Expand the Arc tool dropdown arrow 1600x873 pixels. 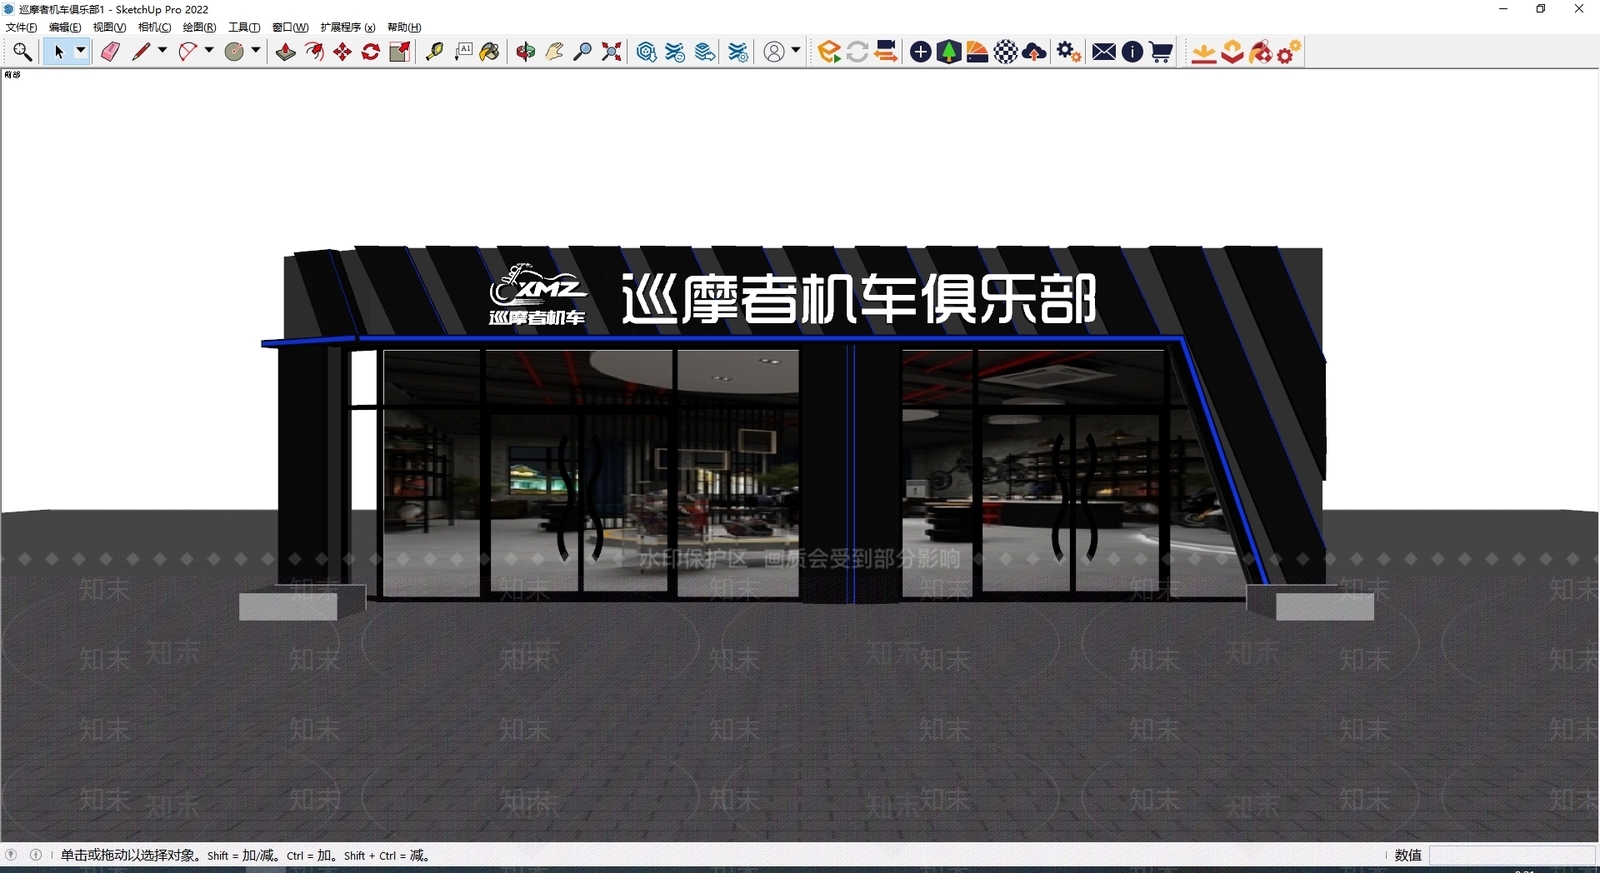pyautogui.click(x=209, y=51)
